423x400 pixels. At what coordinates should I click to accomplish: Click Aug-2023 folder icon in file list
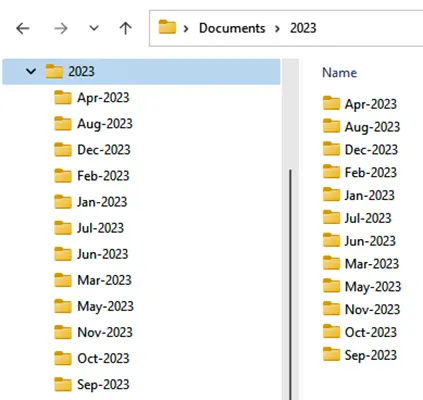click(x=331, y=125)
